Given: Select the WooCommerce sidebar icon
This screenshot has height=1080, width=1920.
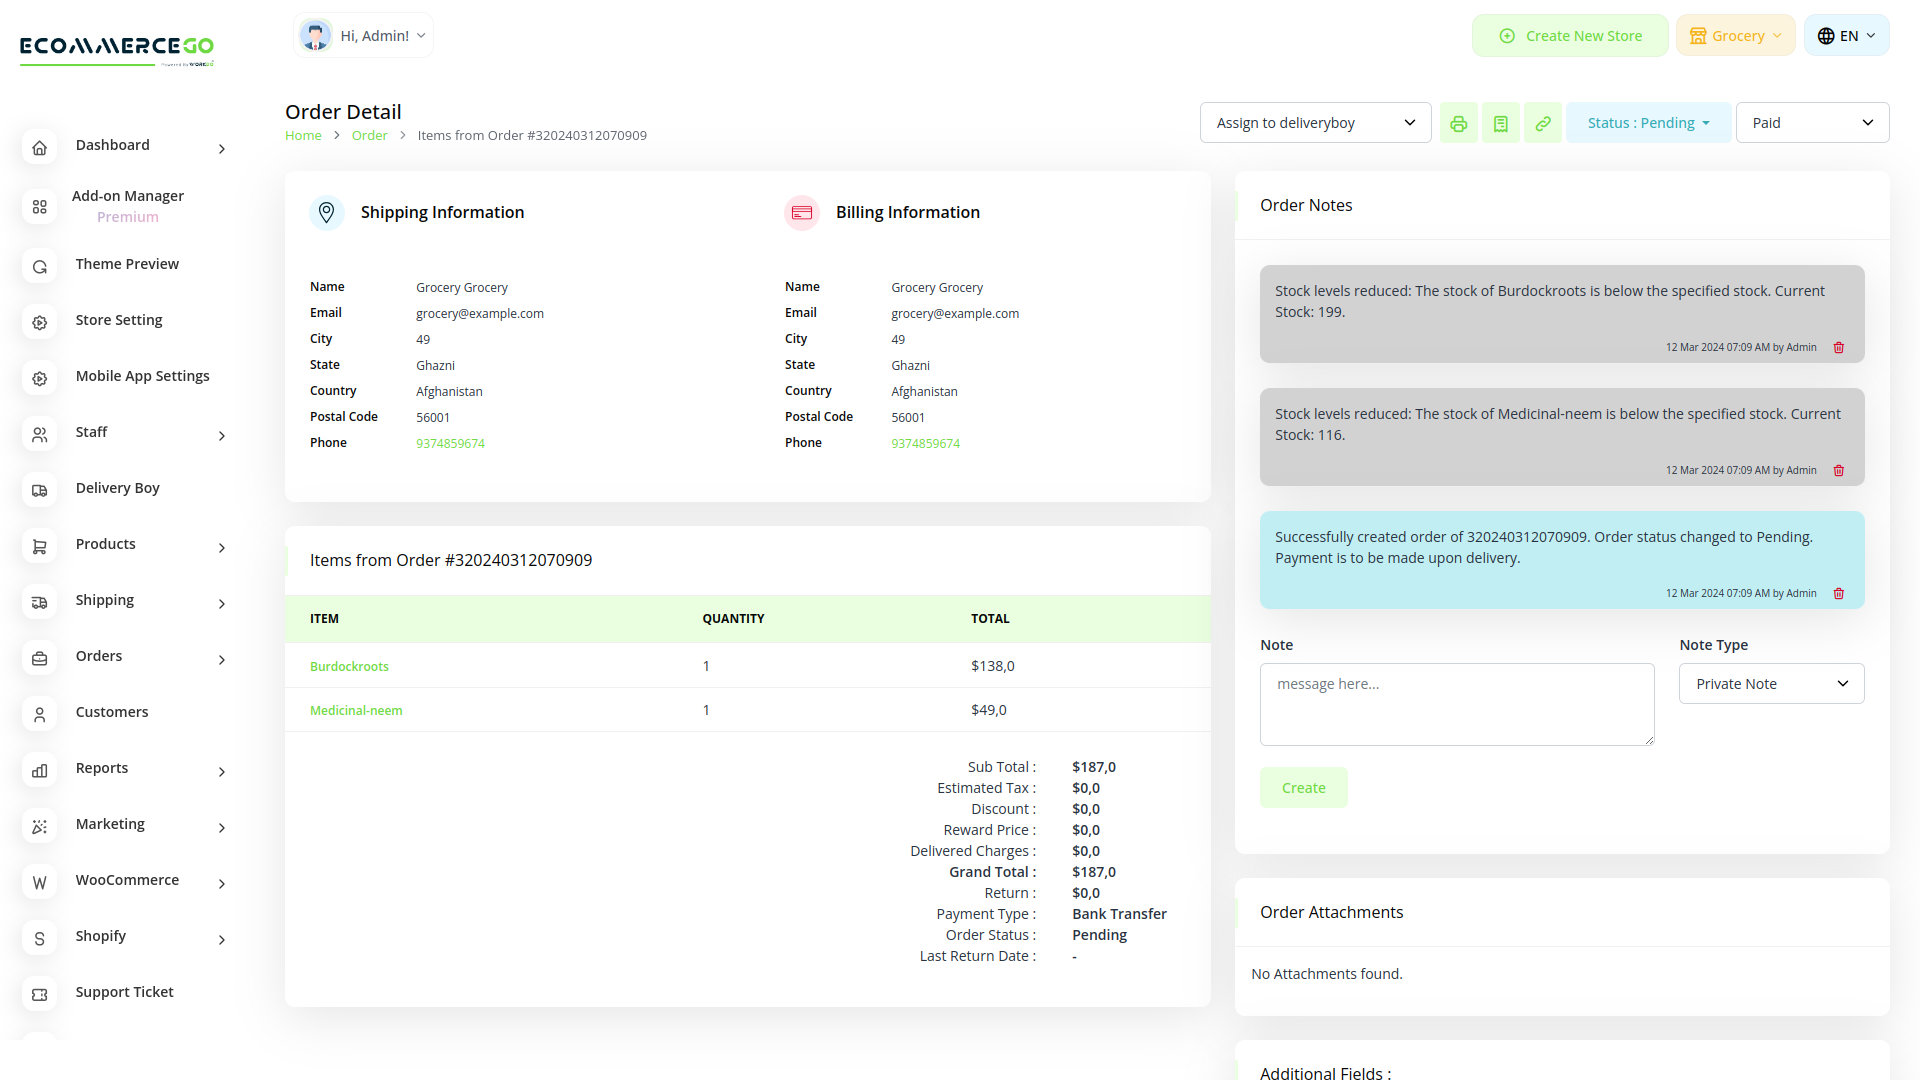Looking at the screenshot, I should (39, 882).
